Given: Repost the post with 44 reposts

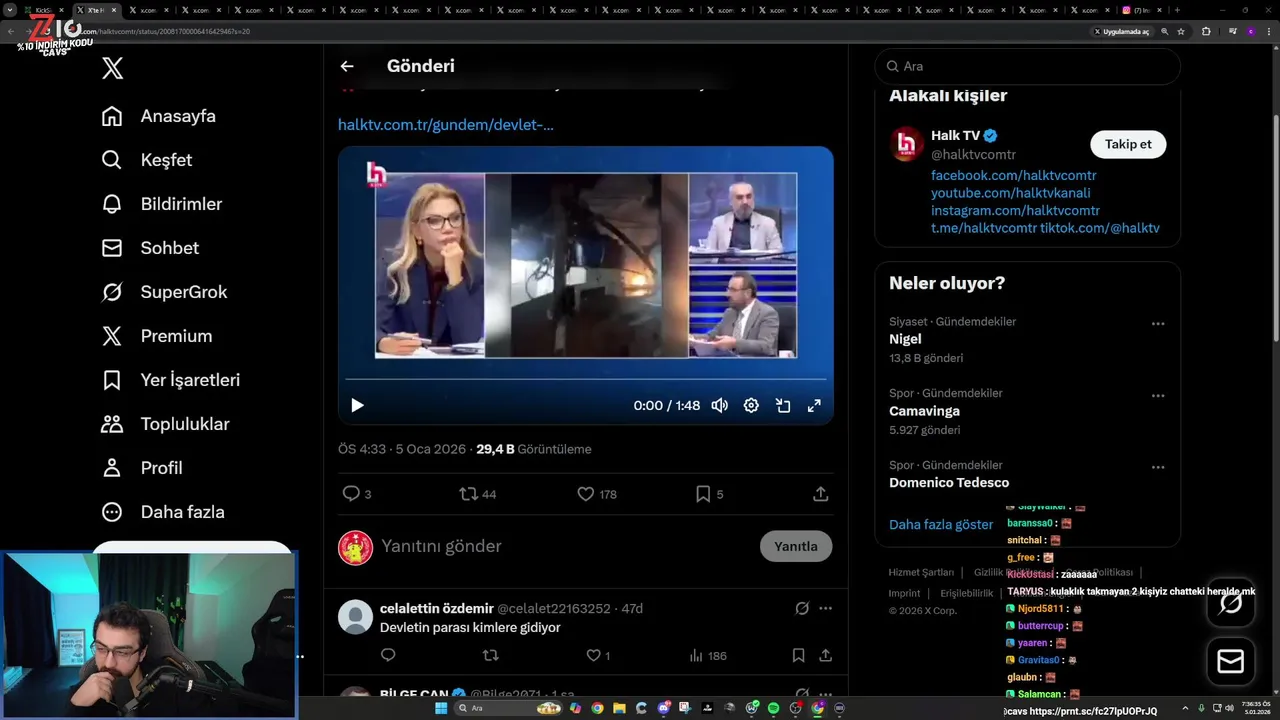Looking at the screenshot, I should 477,494.
